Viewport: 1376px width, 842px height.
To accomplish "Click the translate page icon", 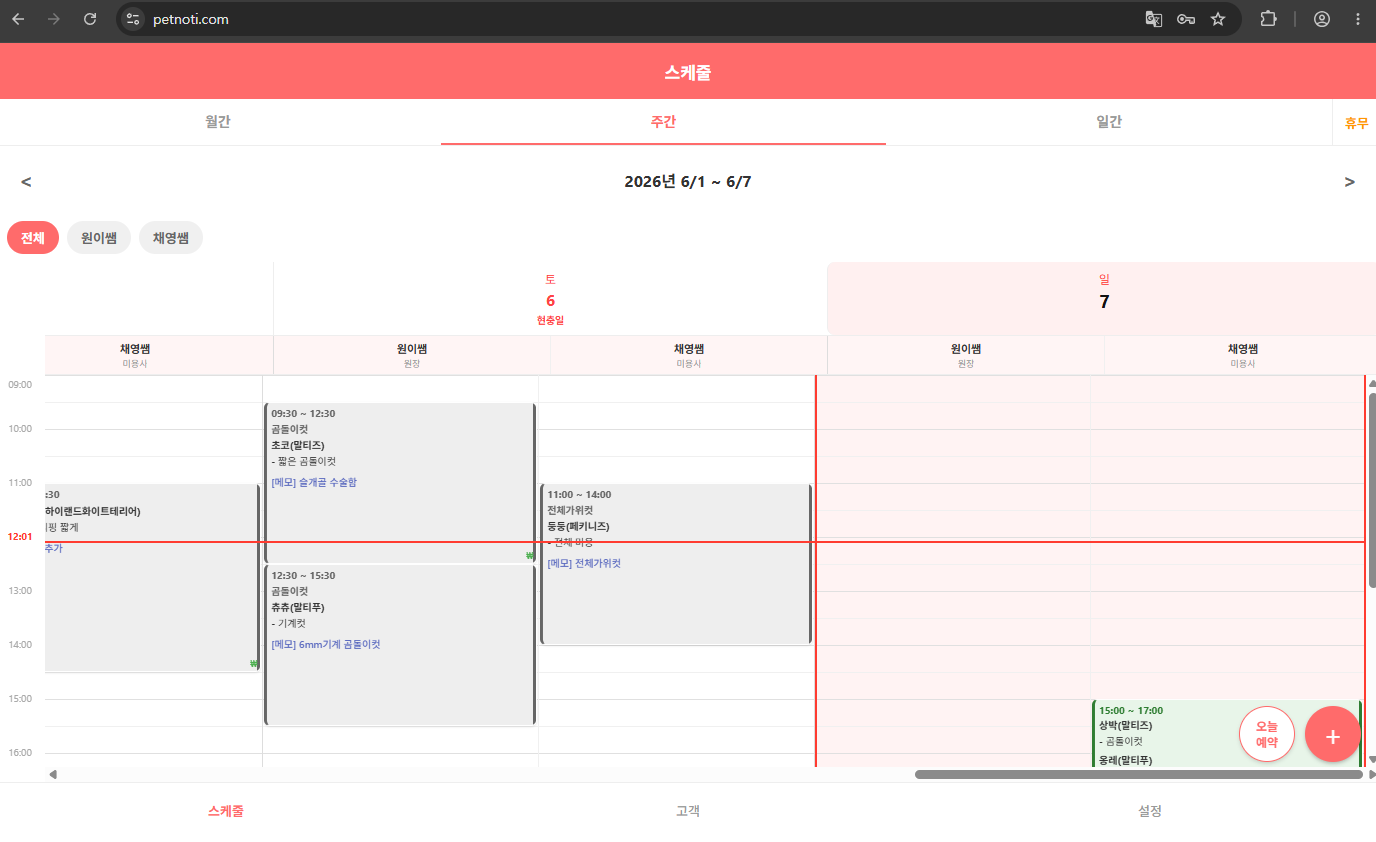I will (x=1154, y=19).
